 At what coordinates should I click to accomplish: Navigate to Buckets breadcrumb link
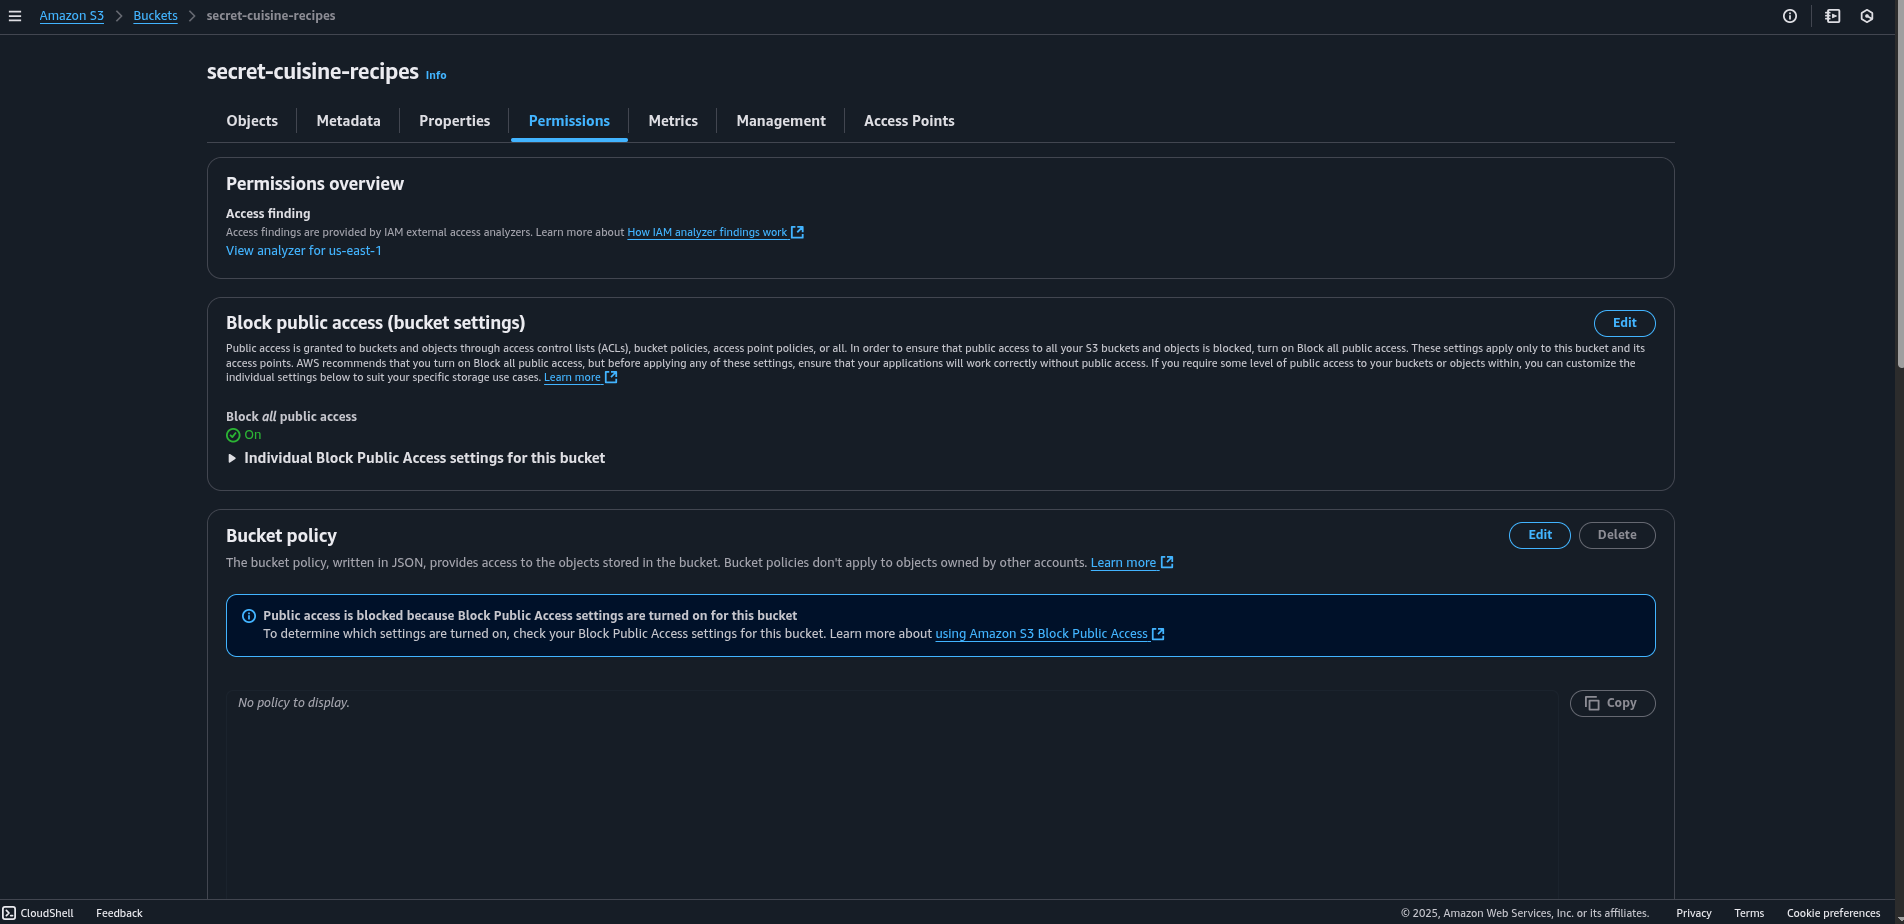coord(155,16)
